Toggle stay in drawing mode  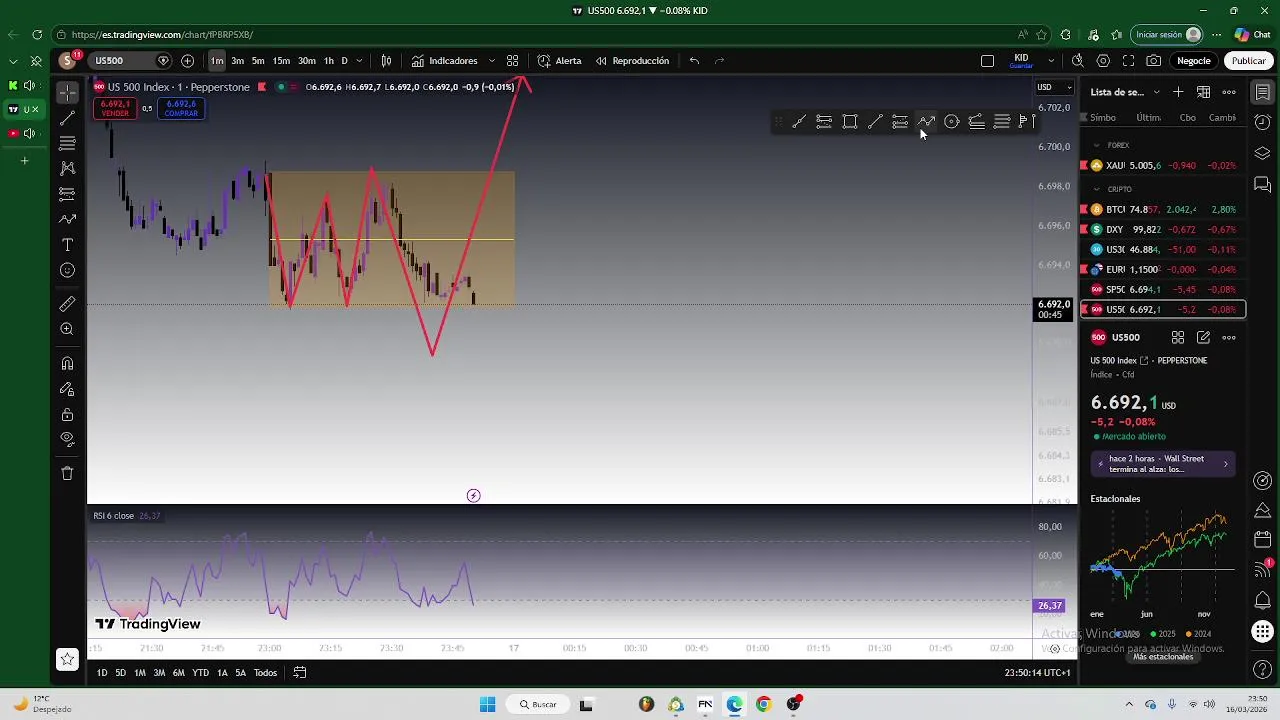click(67, 389)
